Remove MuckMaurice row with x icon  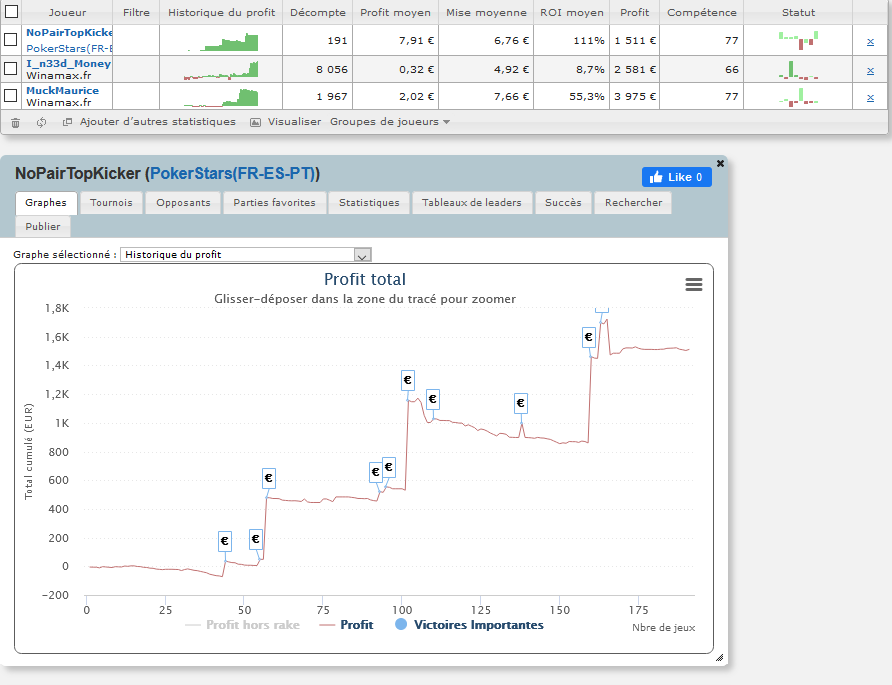point(870,98)
